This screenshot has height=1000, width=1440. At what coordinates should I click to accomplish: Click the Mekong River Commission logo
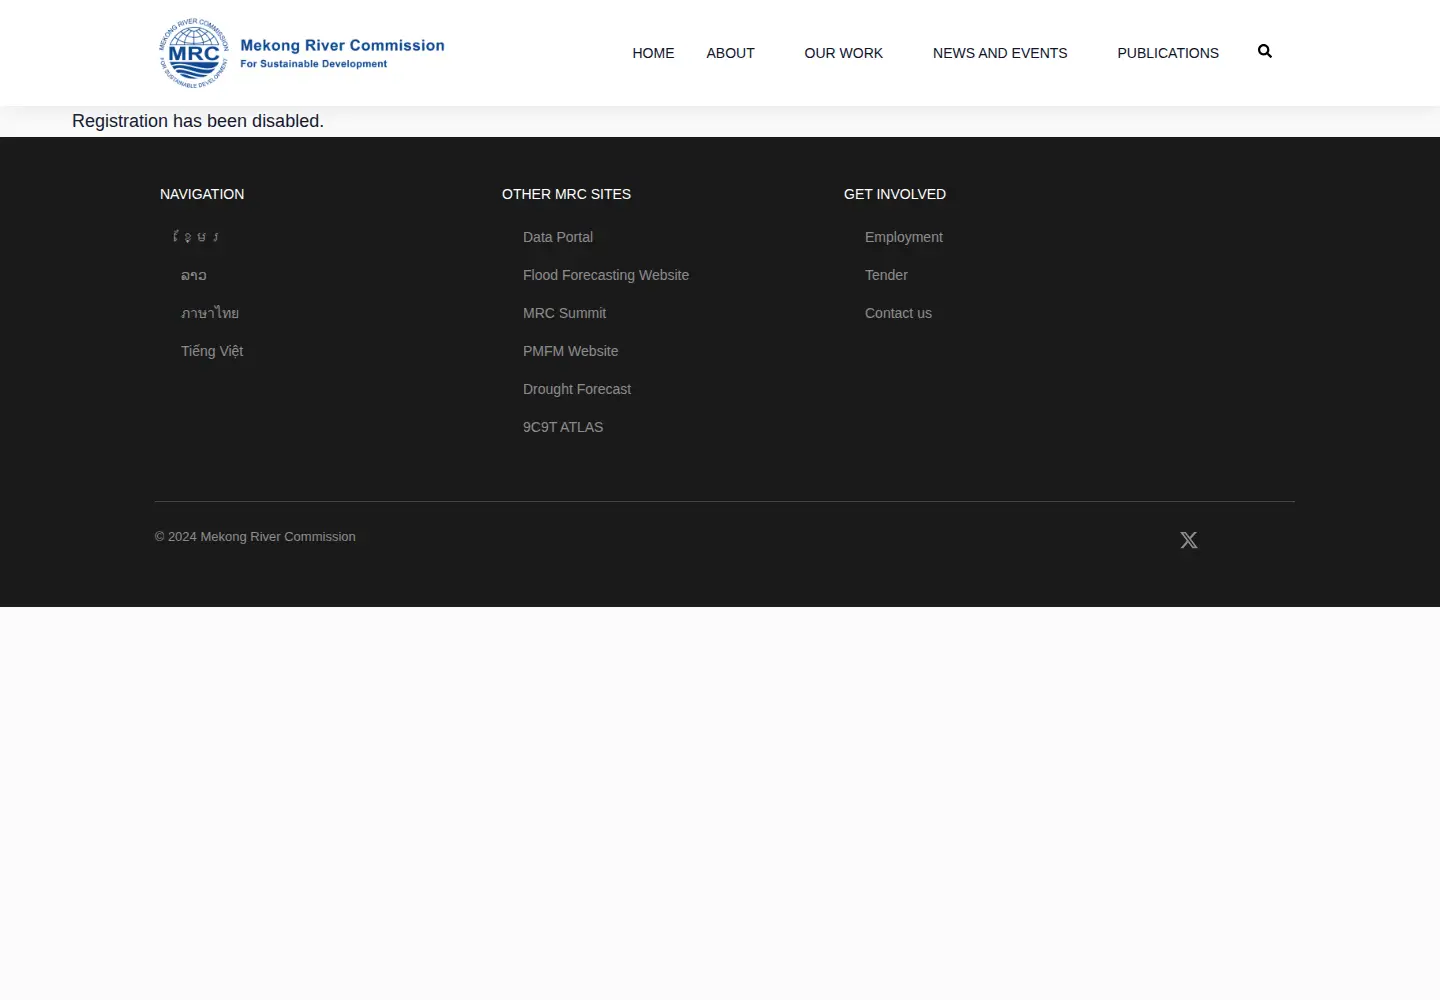301,53
